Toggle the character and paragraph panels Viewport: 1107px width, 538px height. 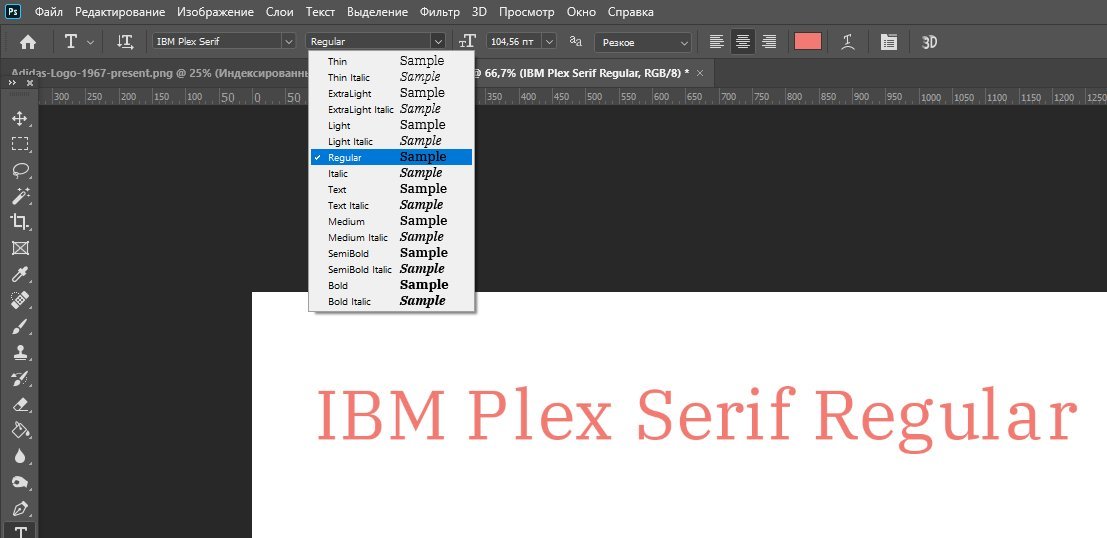click(x=888, y=42)
